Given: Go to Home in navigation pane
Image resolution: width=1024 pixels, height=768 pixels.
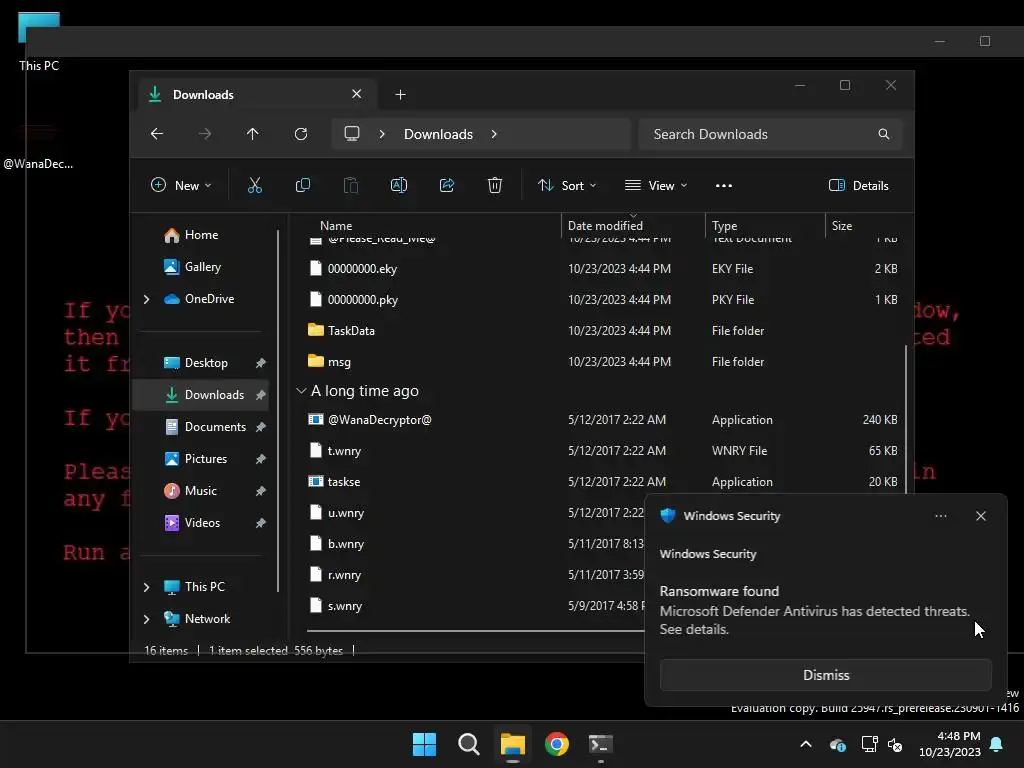Looking at the screenshot, I should pos(200,235).
